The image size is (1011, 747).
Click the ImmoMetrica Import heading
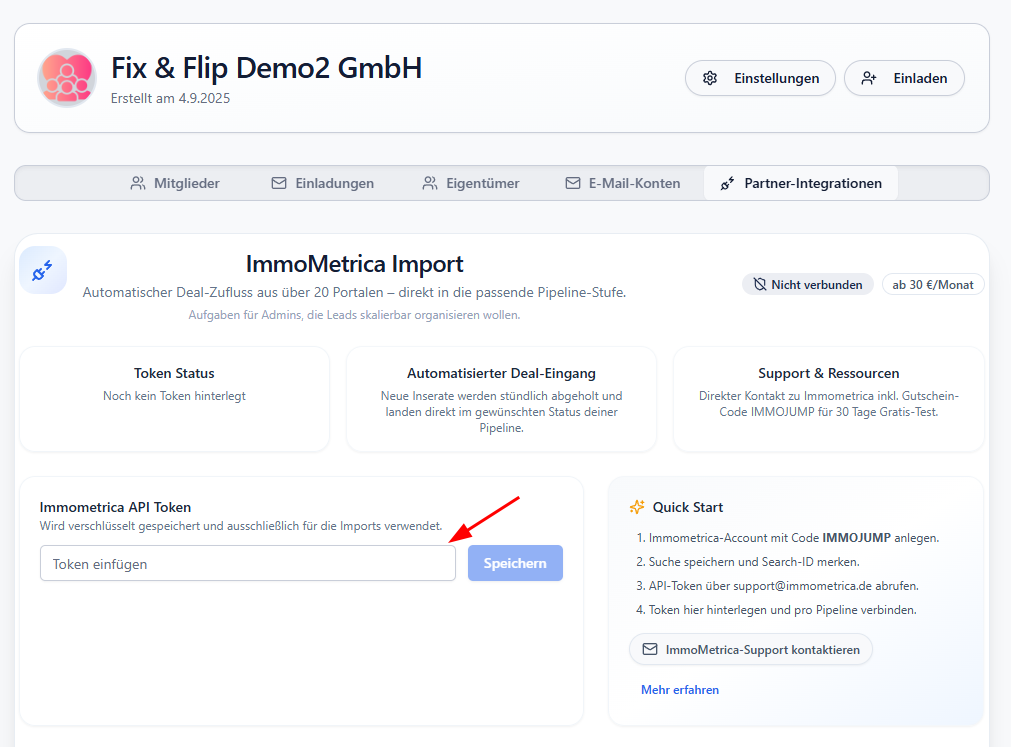tap(355, 264)
